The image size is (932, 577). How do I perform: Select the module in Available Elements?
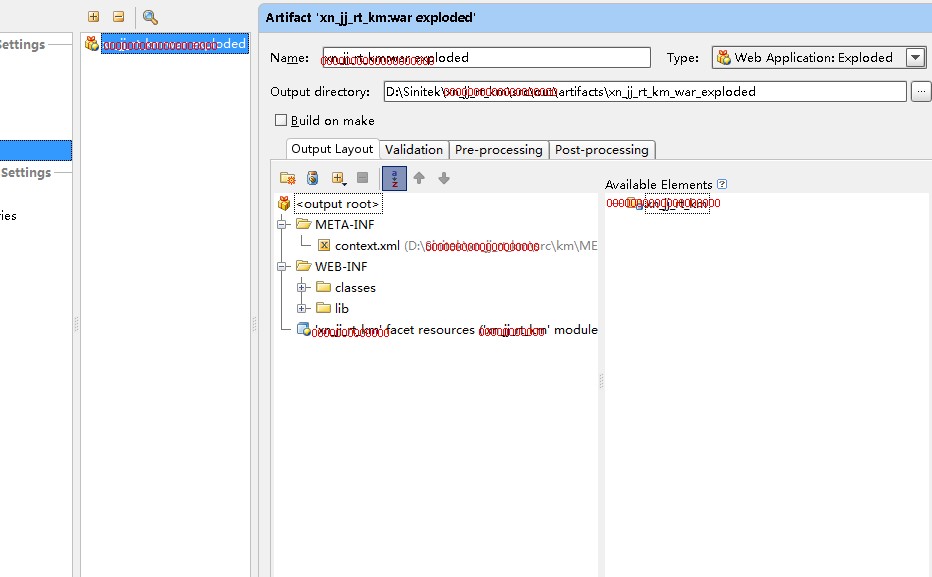(x=677, y=203)
